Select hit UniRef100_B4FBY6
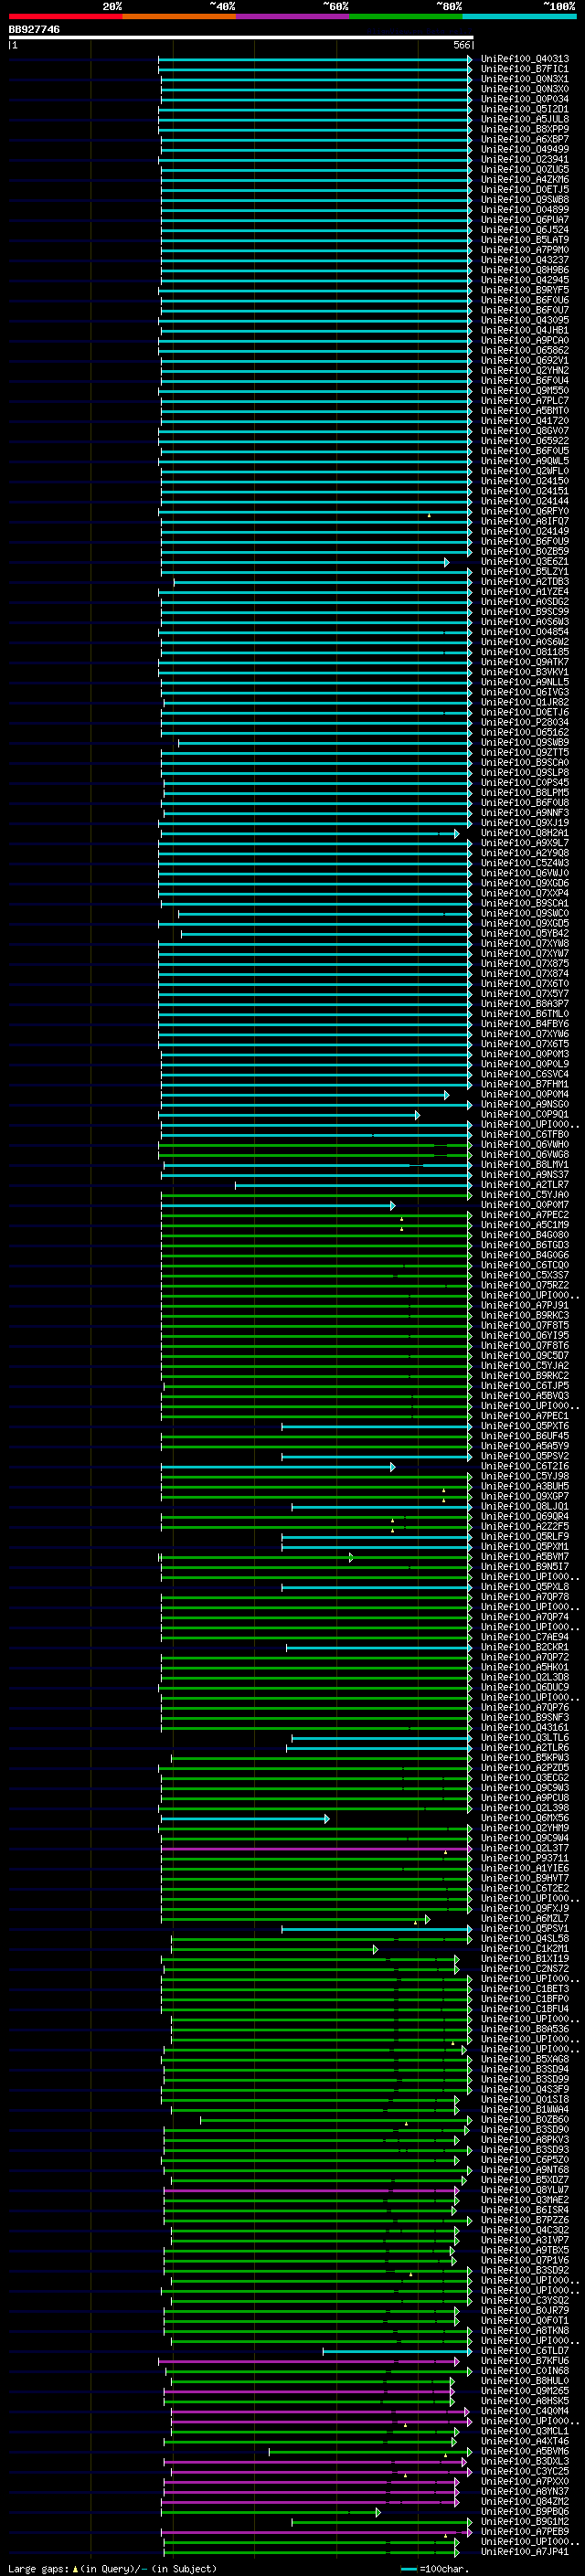 [x=525, y=1024]
